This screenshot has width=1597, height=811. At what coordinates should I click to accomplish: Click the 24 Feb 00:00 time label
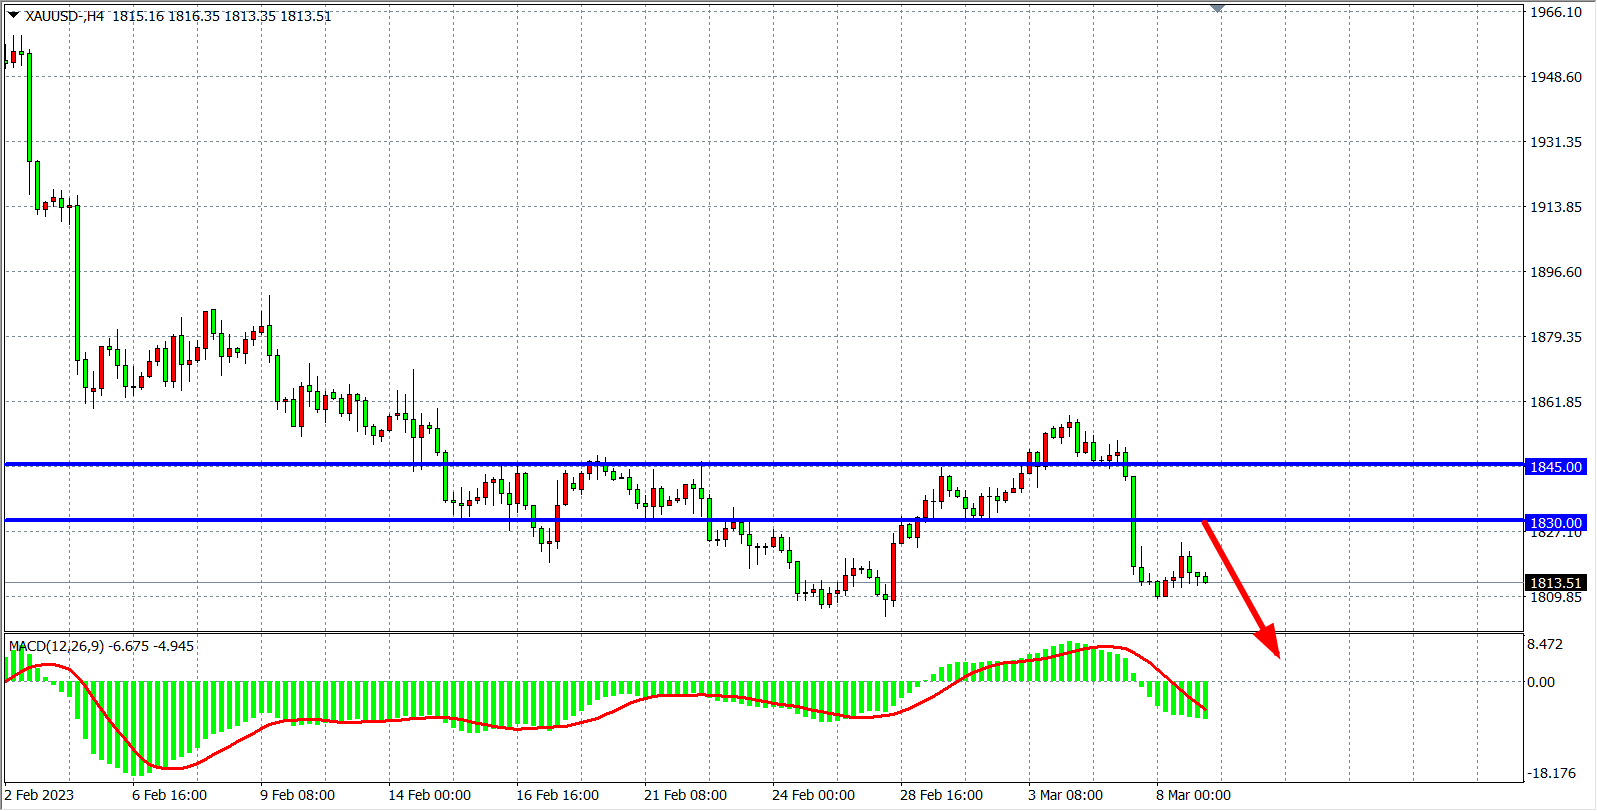pos(813,795)
